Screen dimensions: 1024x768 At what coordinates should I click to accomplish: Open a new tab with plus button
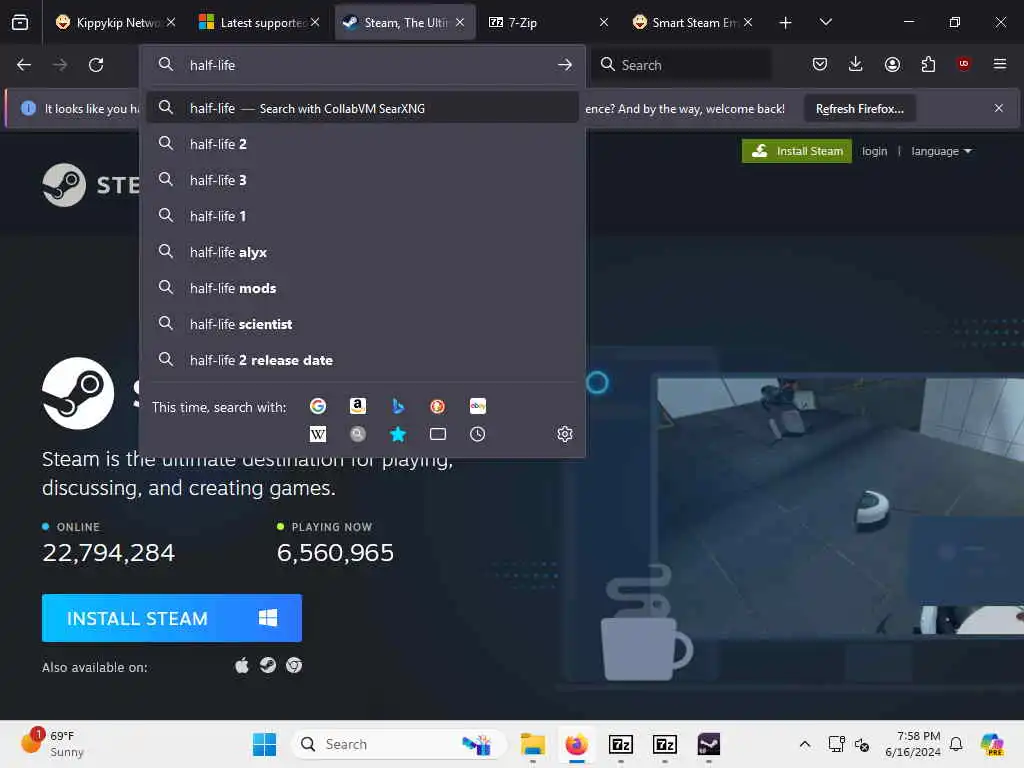tap(786, 23)
